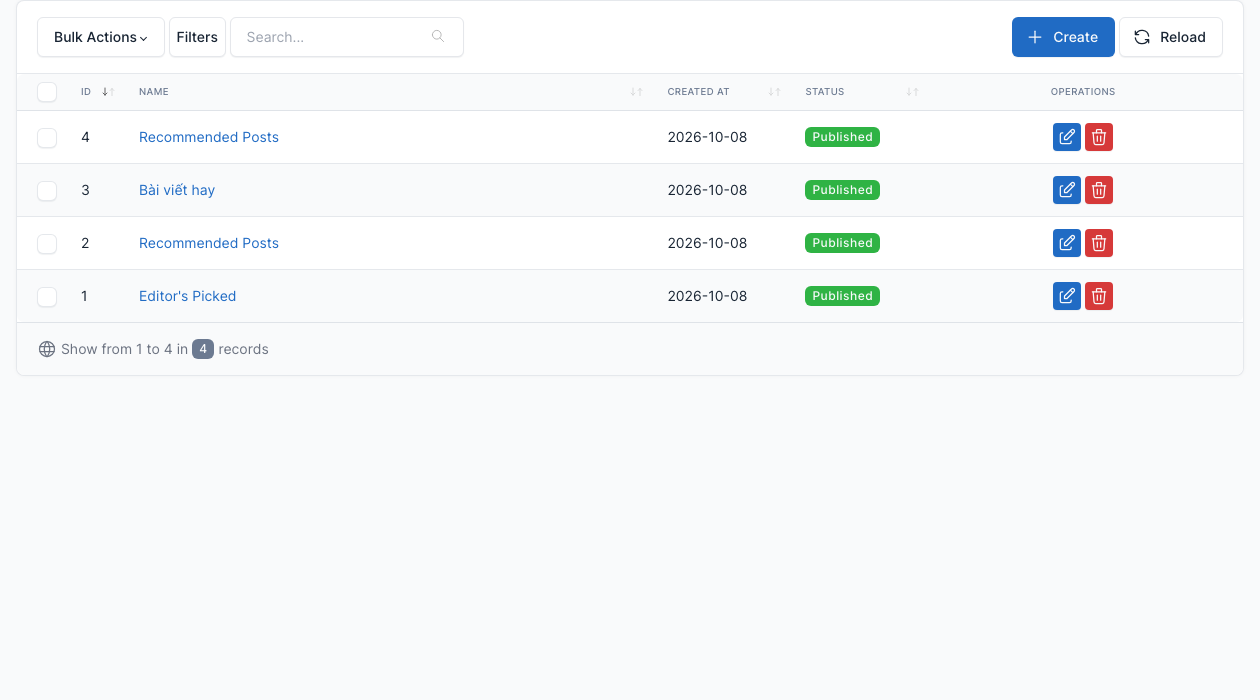Select the Bài viết hay row checkbox
This screenshot has width=1260, height=700.
click(47, 190)
